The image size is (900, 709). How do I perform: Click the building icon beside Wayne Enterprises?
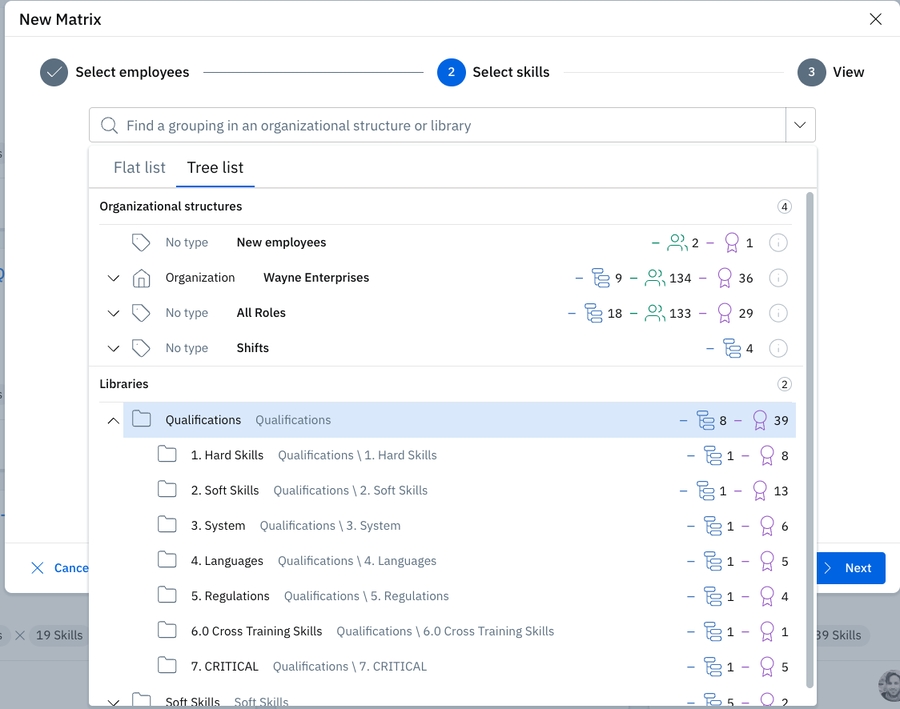[x=141, y=278]
